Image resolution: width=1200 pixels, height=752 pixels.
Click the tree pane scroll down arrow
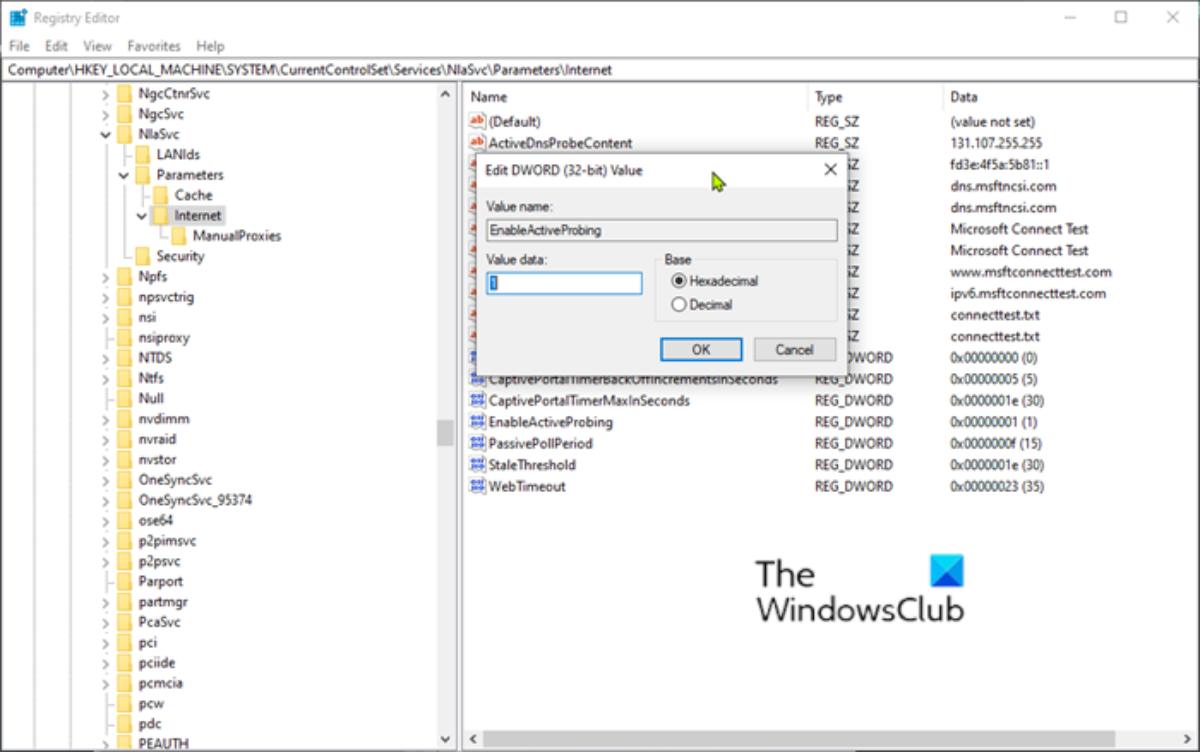(x=445, y=740)
